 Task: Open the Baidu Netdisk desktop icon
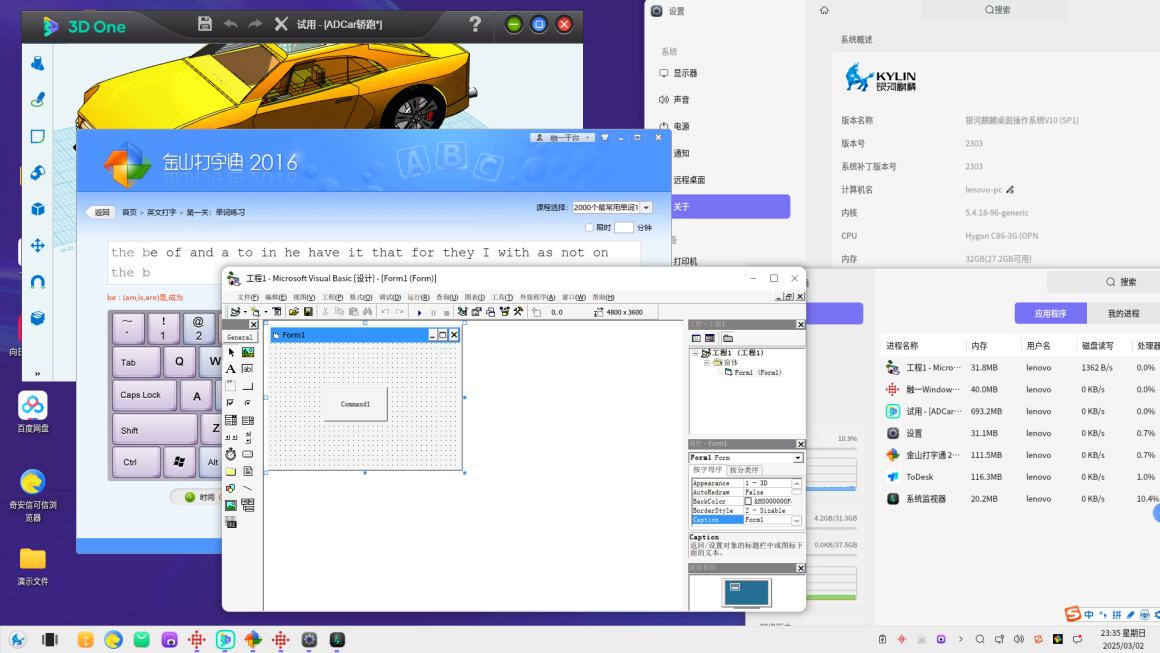[33, 412]
